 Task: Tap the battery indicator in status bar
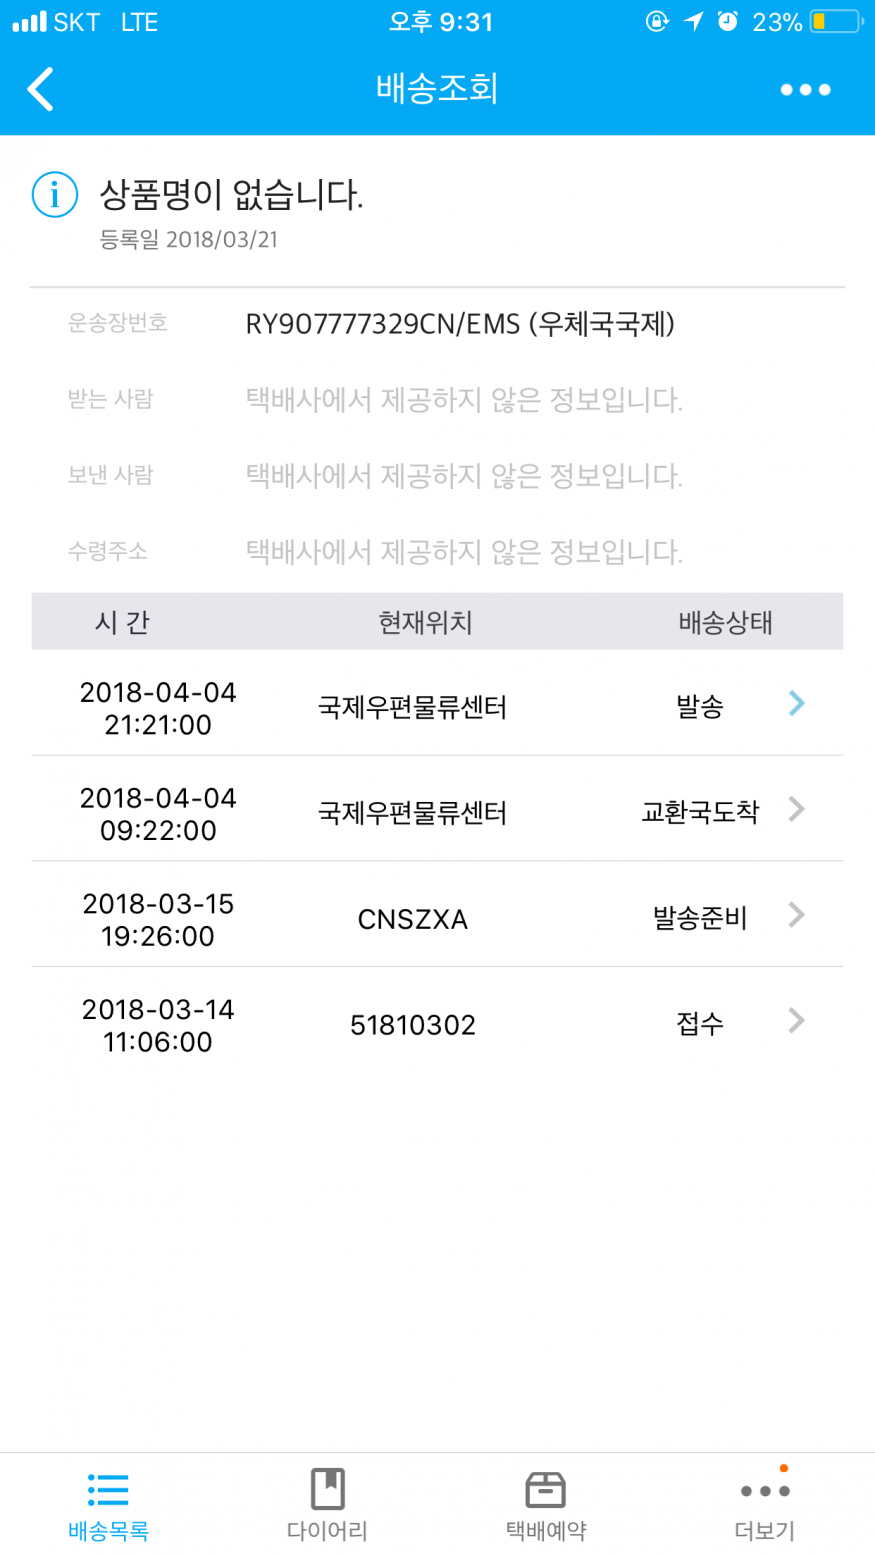click(x=836, y=22)
